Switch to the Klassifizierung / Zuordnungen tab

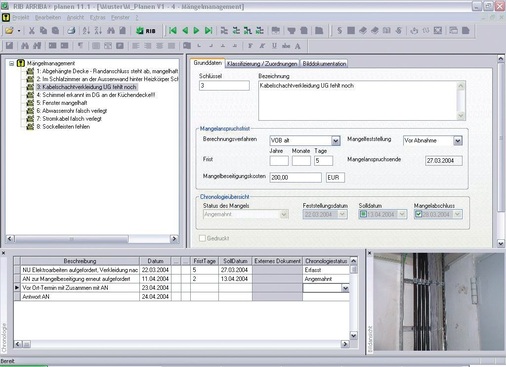coord(262,64)
